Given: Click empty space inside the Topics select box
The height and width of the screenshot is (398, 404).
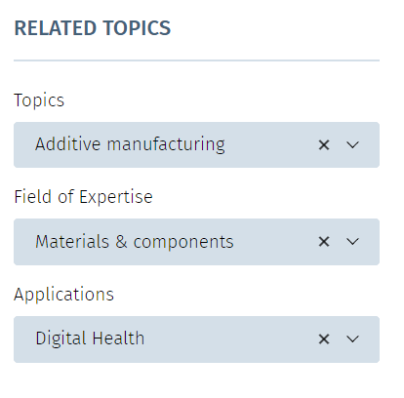Looking at the screenshot, I should pyautogui.click(x=270, y=145).
